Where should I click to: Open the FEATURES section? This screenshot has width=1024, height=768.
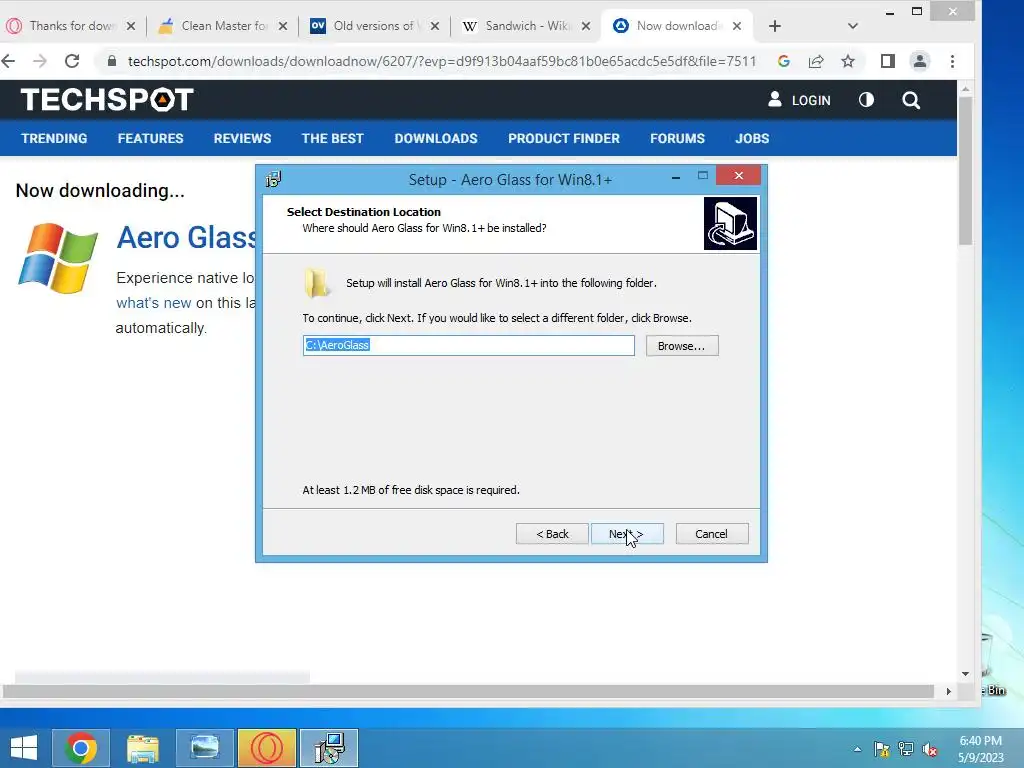tap(150, 138)
